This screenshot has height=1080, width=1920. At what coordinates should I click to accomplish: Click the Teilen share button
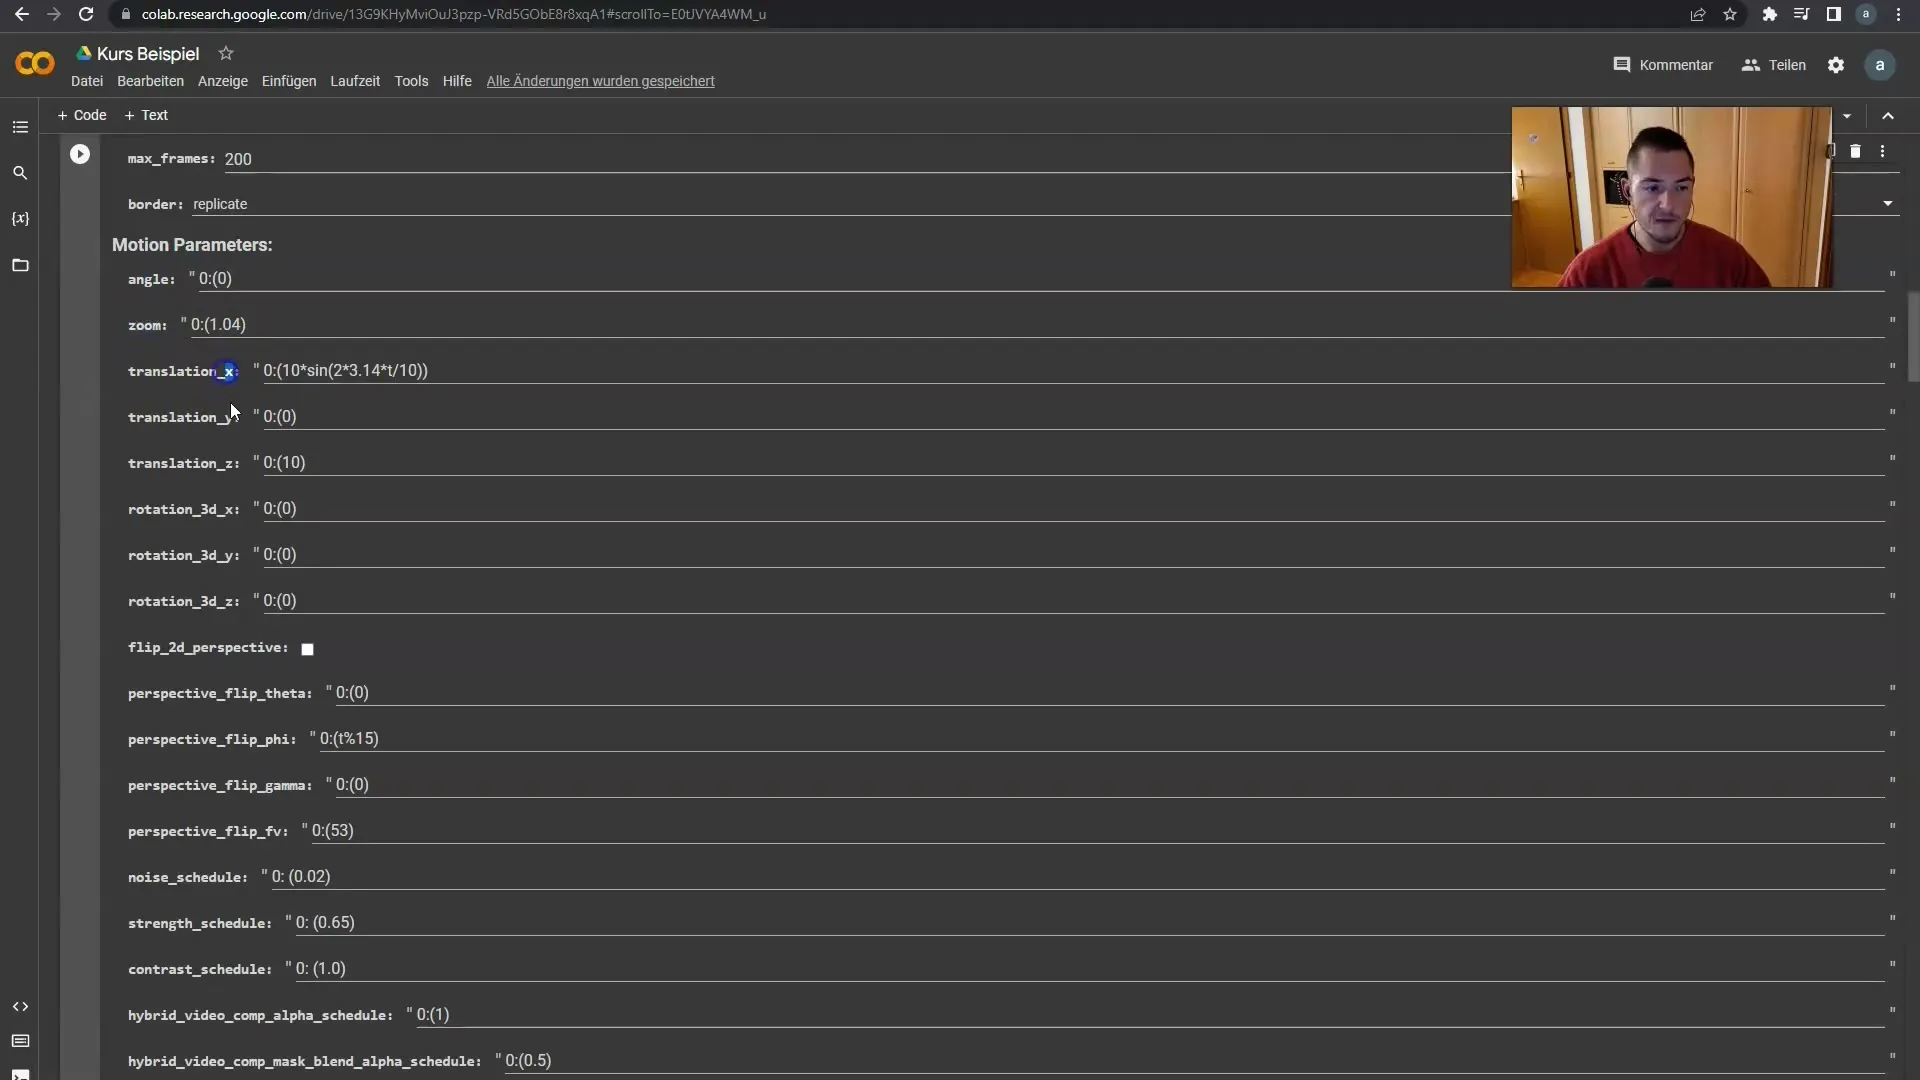tap(1787, 65)
